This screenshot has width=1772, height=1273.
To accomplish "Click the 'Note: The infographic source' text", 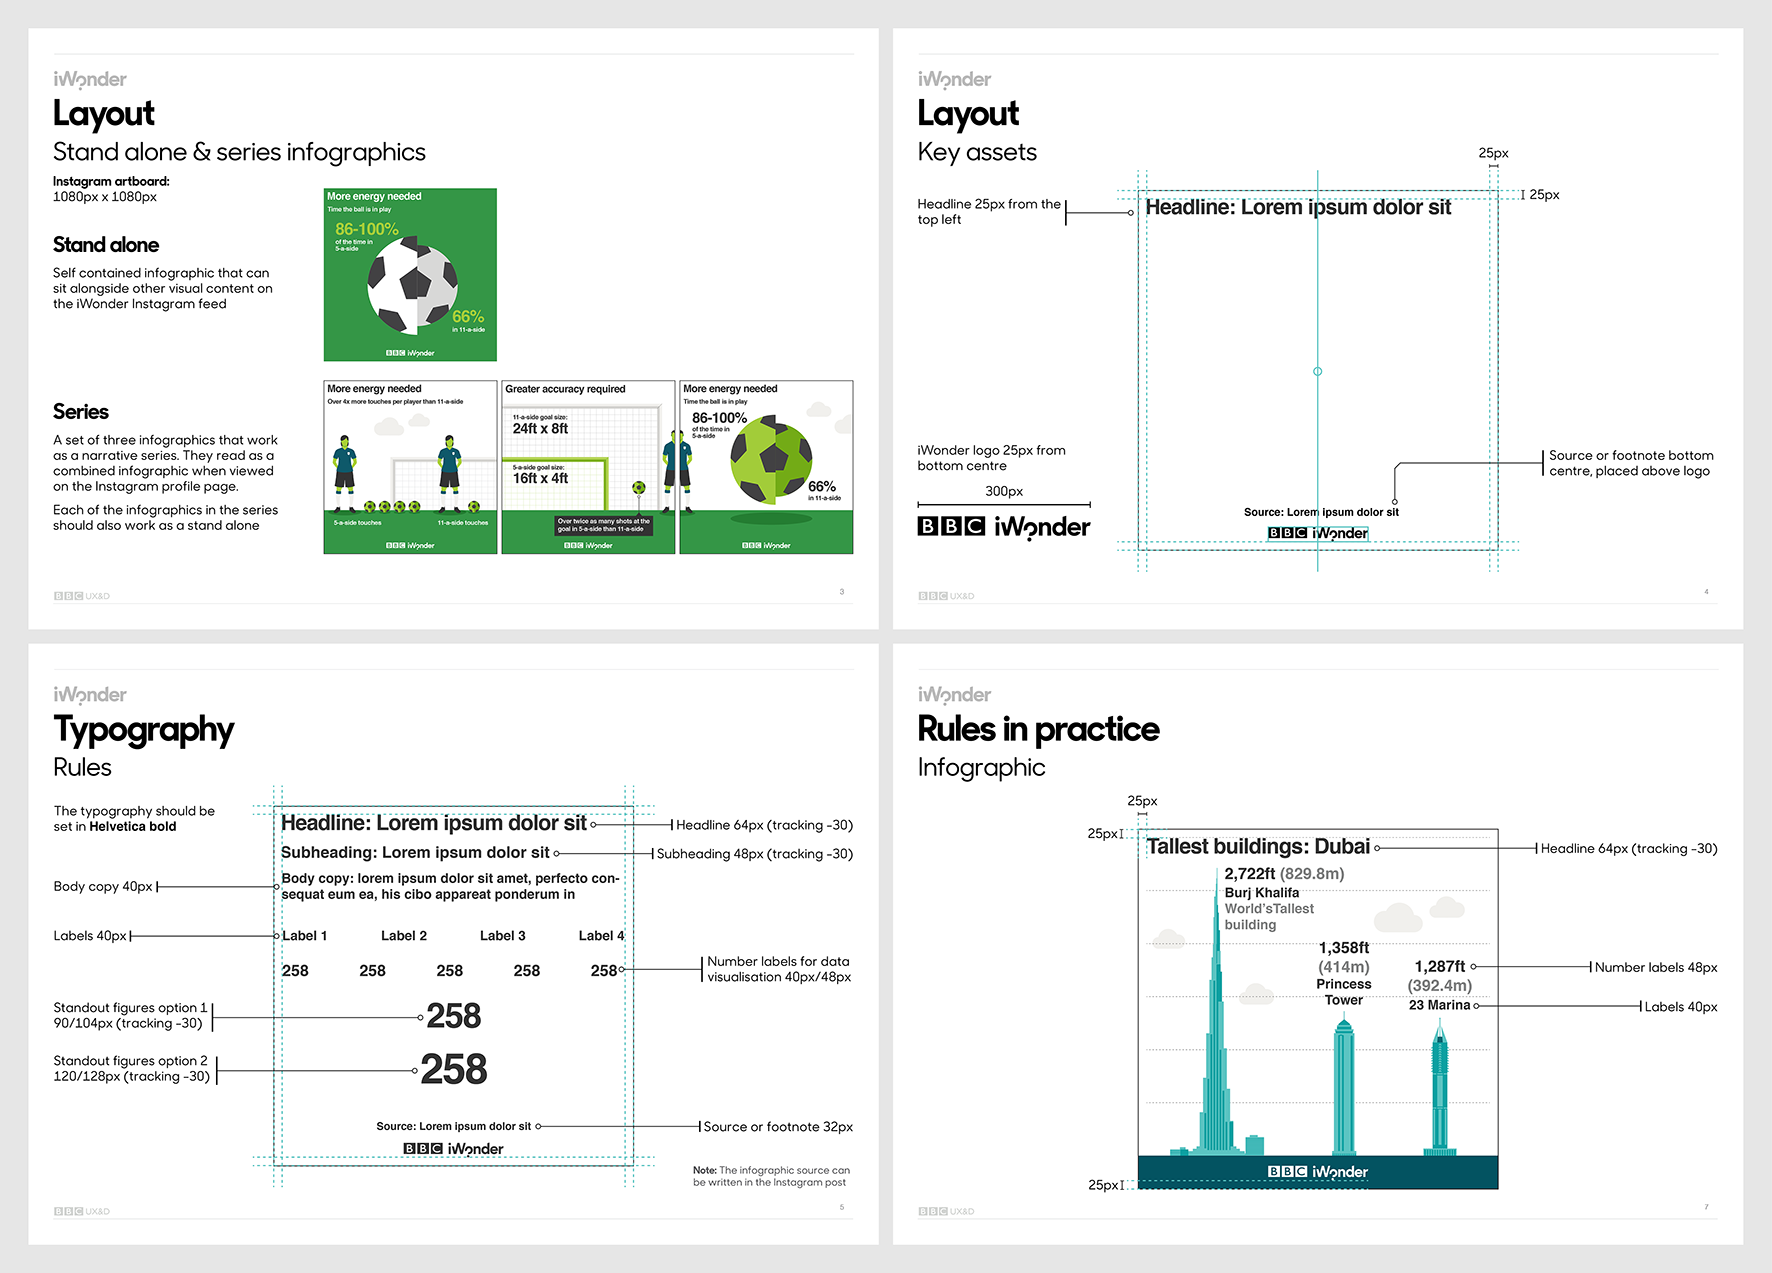I will (771, 1176).
